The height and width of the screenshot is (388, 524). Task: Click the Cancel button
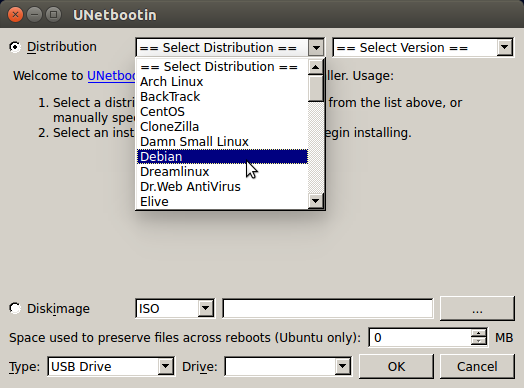tap(477, 367)
